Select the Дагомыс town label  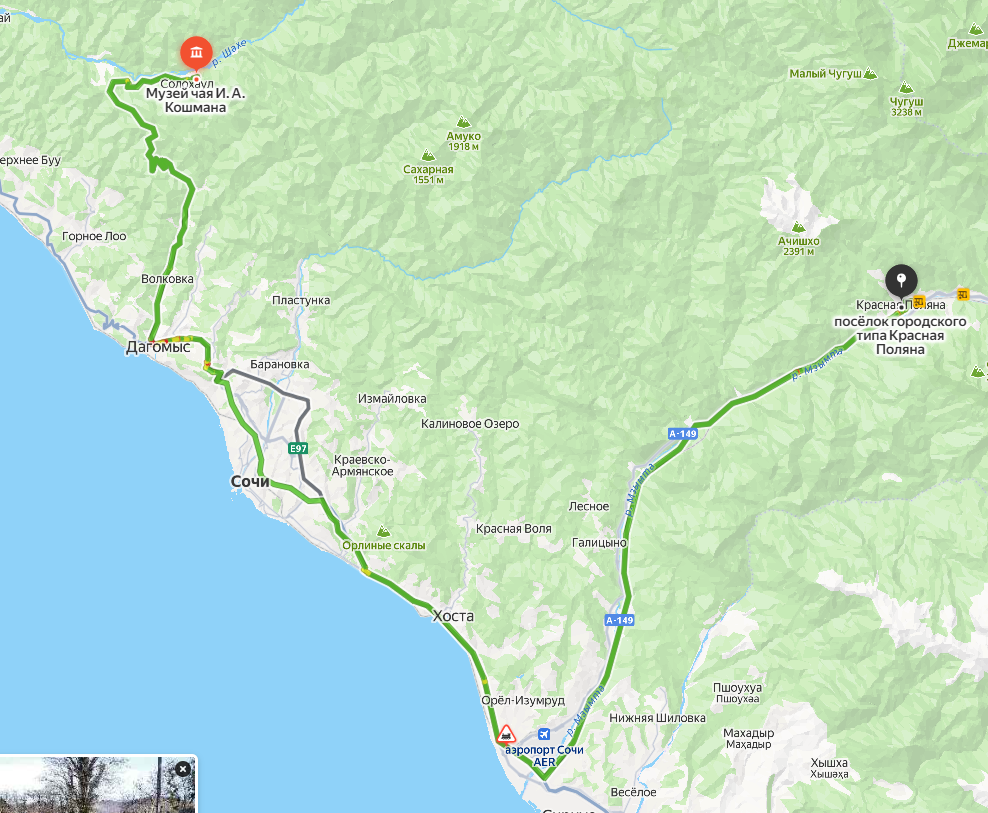click(158, 347)
